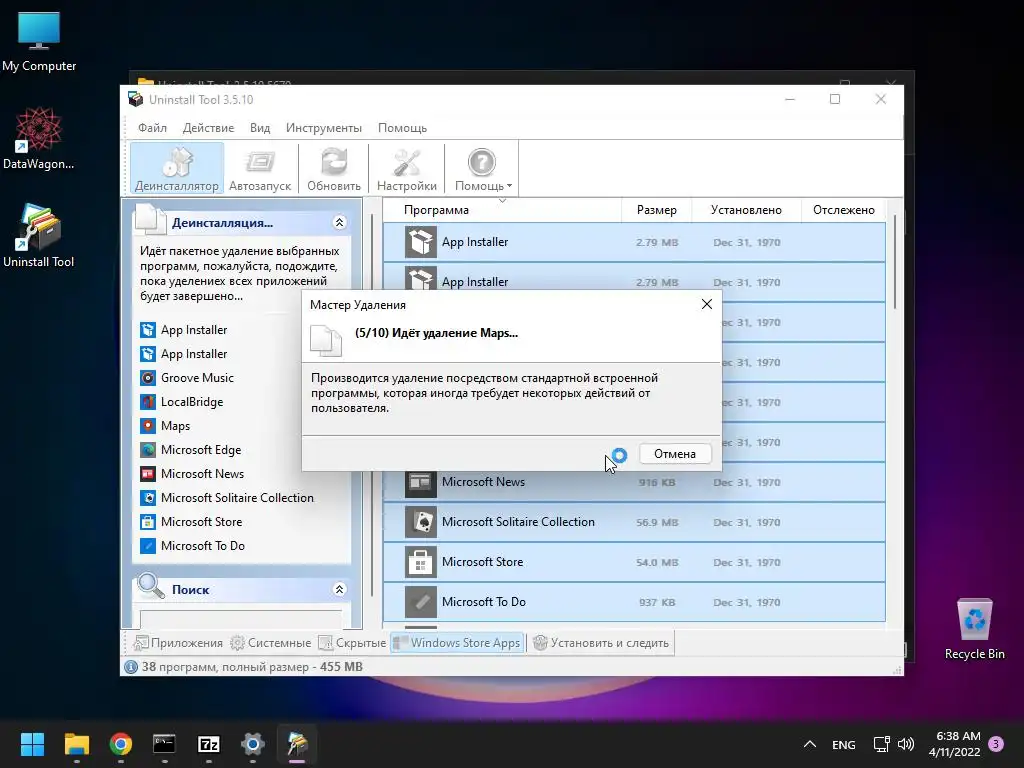Sort by the Отслежено column header

click(843, 210)
